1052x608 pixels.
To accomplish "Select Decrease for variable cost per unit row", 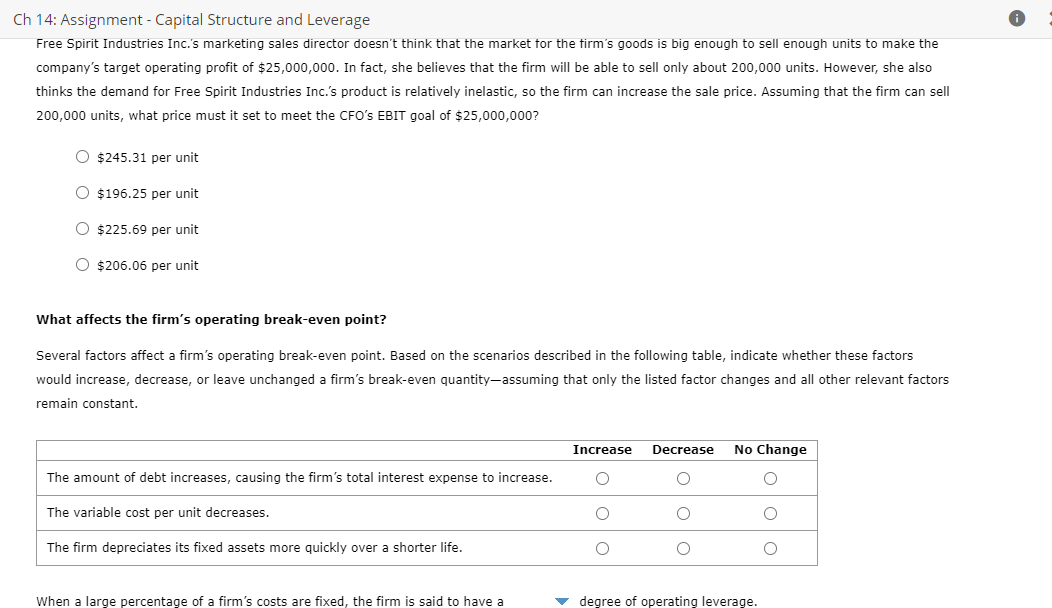I will [682, 513].
